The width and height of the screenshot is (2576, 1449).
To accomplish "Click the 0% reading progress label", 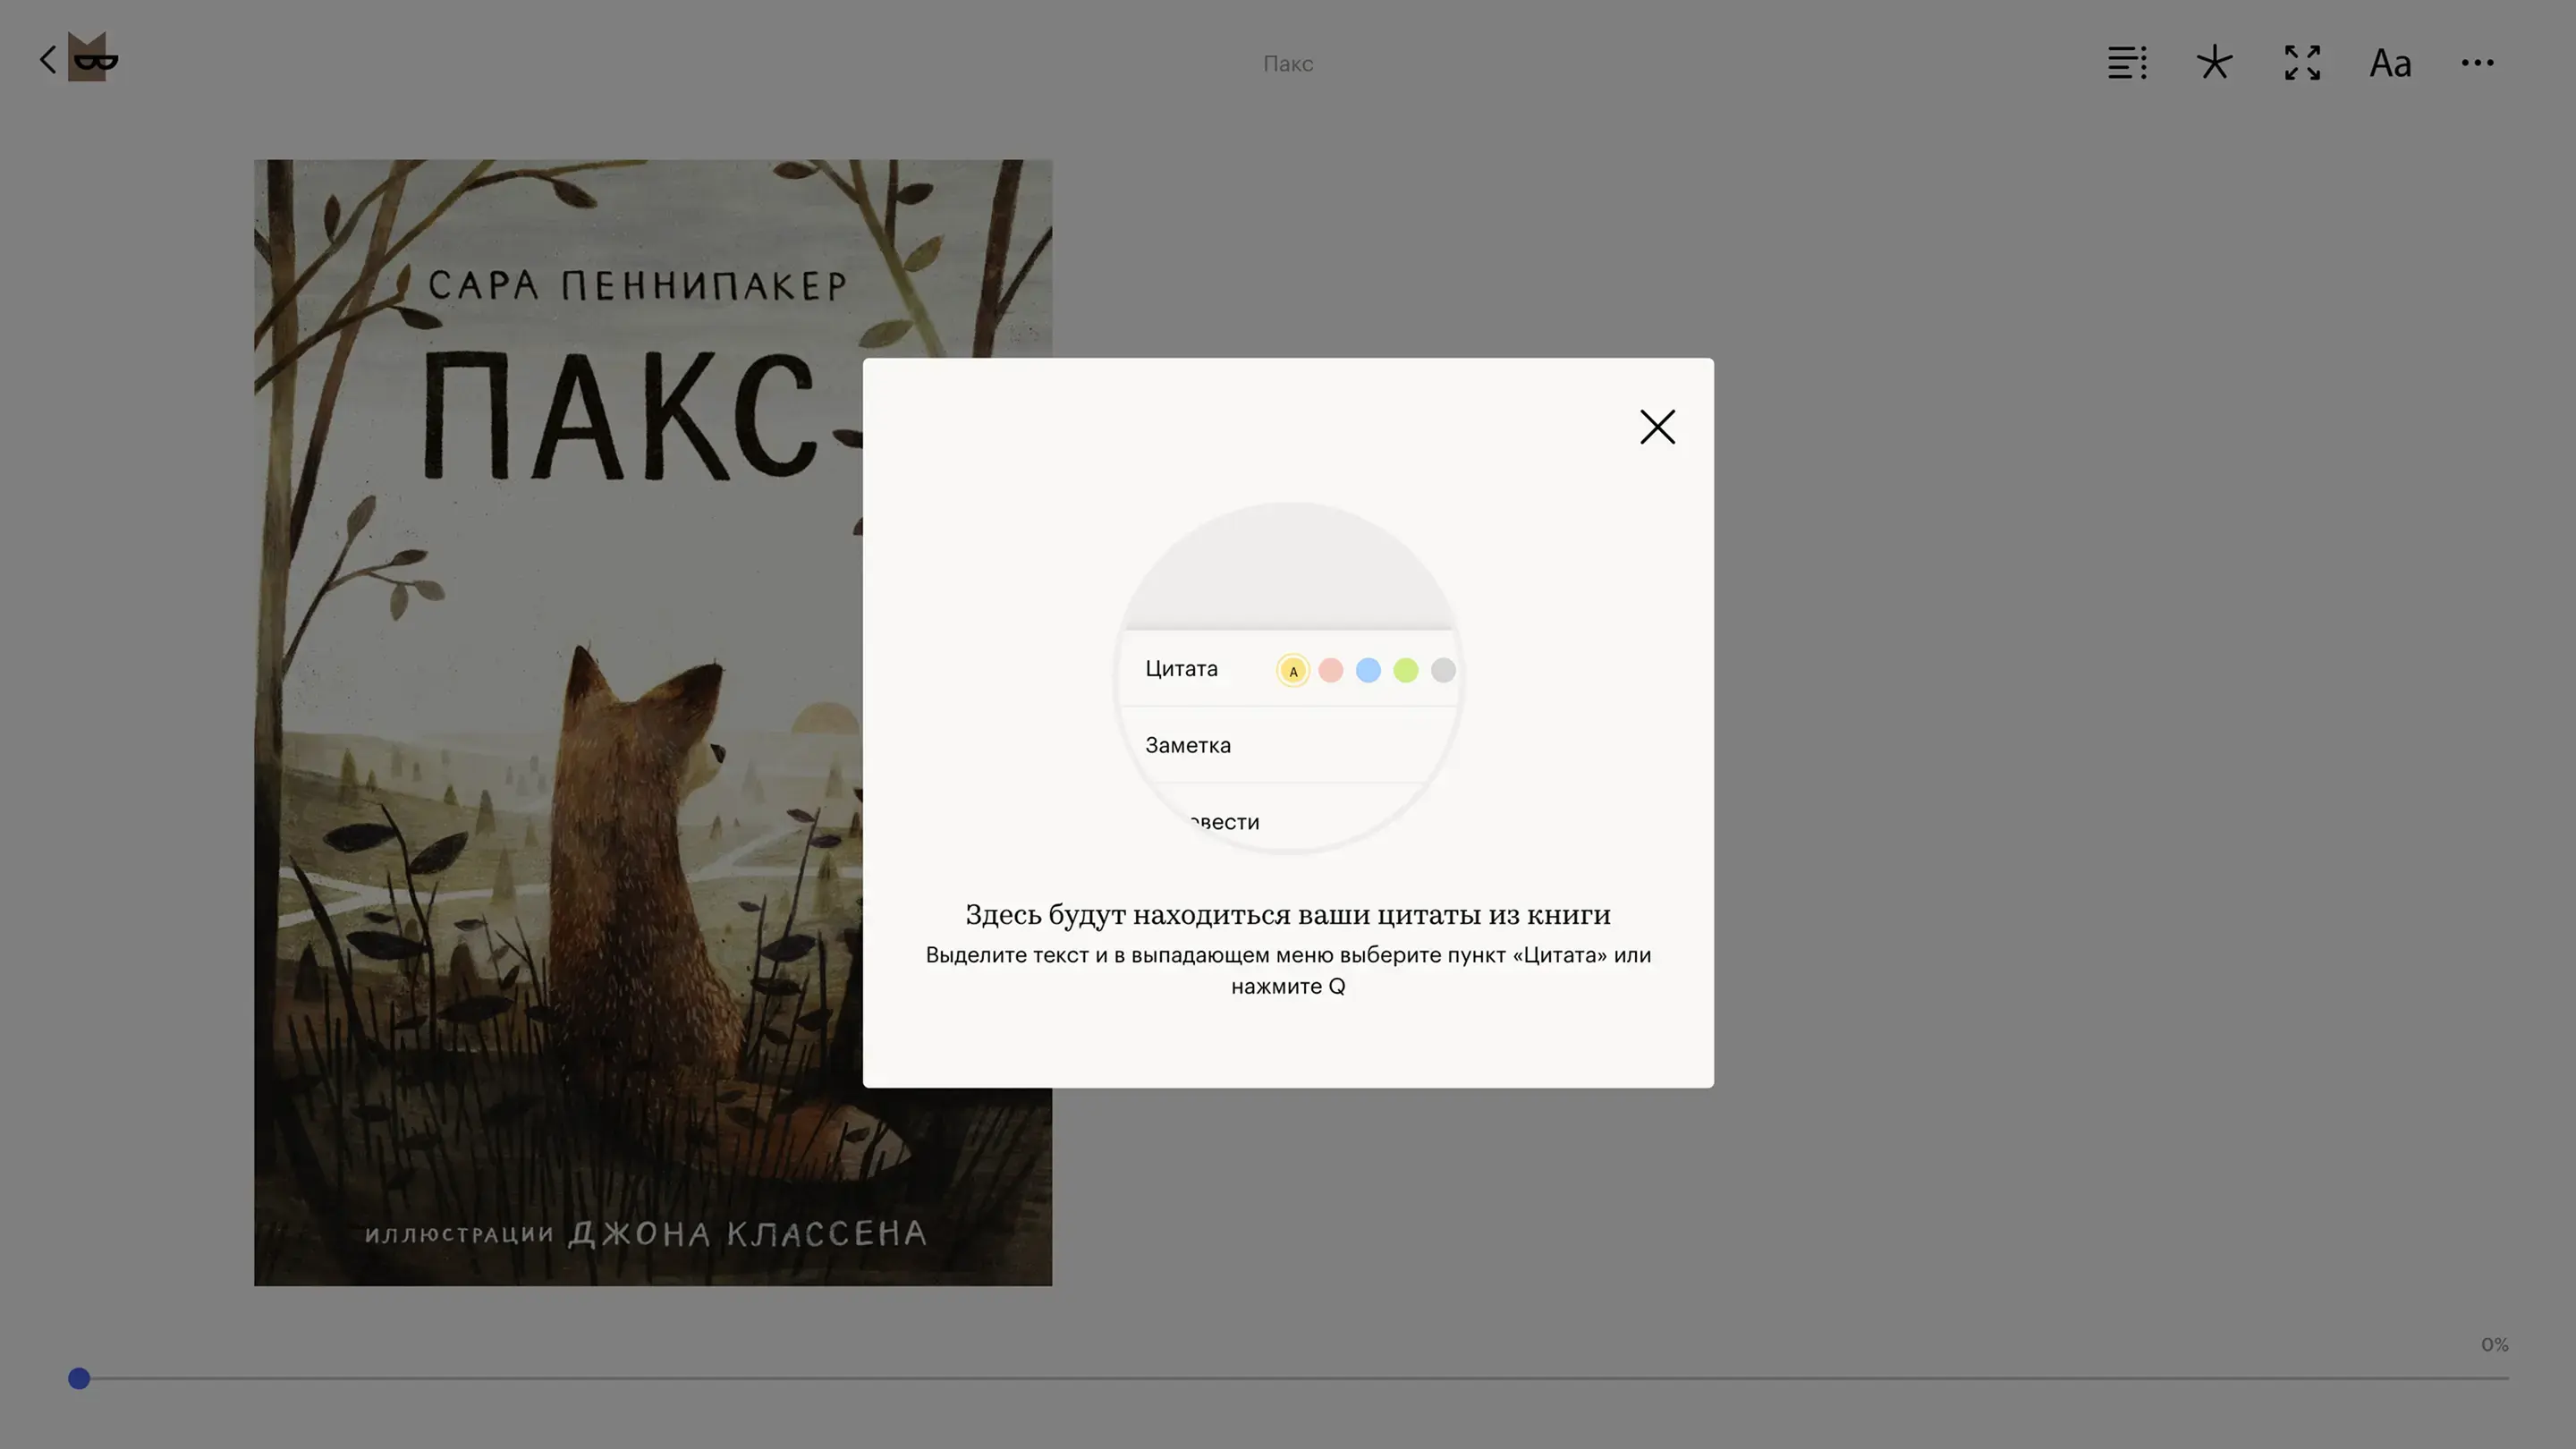I will click(x=2494, y=1345).
